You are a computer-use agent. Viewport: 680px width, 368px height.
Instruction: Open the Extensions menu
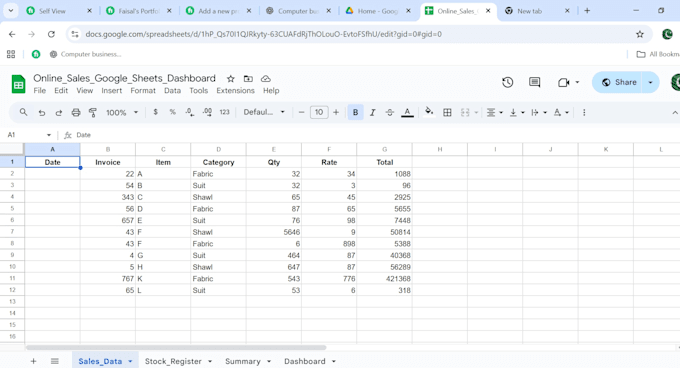pos(235,91)
